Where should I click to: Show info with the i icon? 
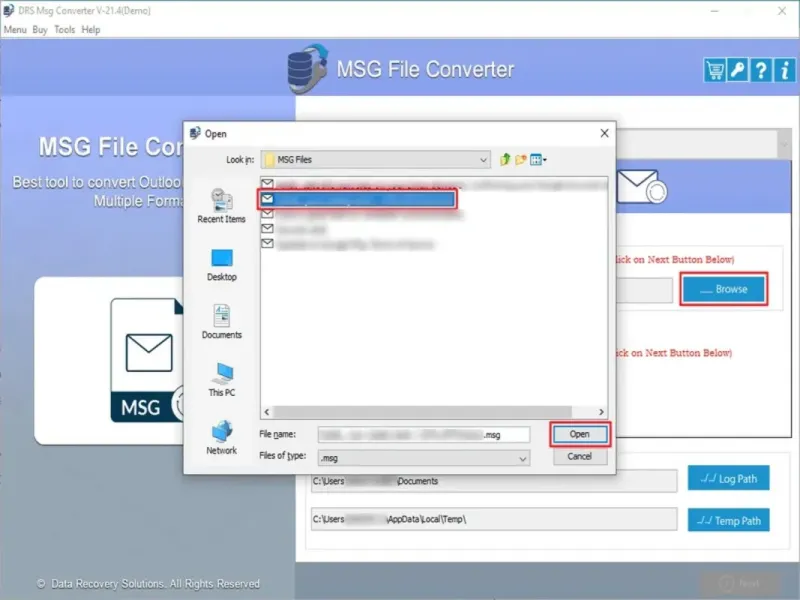point(784,70)
